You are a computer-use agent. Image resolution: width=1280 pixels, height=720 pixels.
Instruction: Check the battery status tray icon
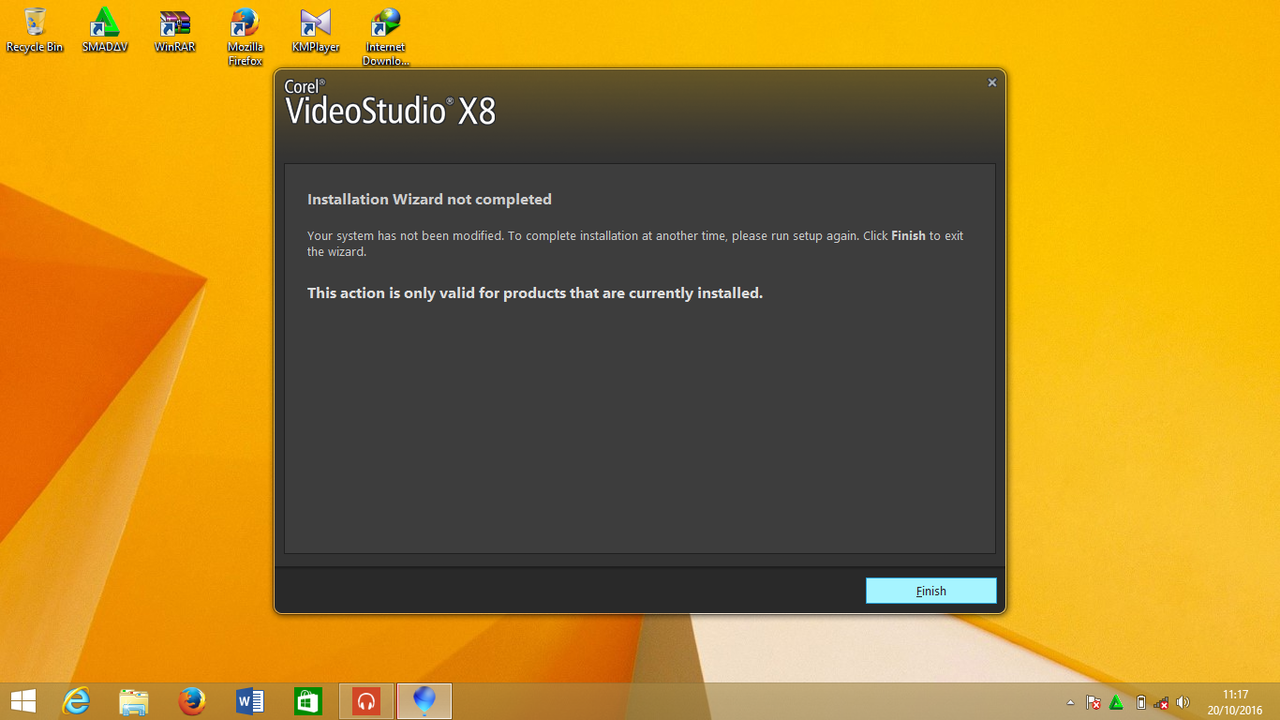click(1140, 703)
